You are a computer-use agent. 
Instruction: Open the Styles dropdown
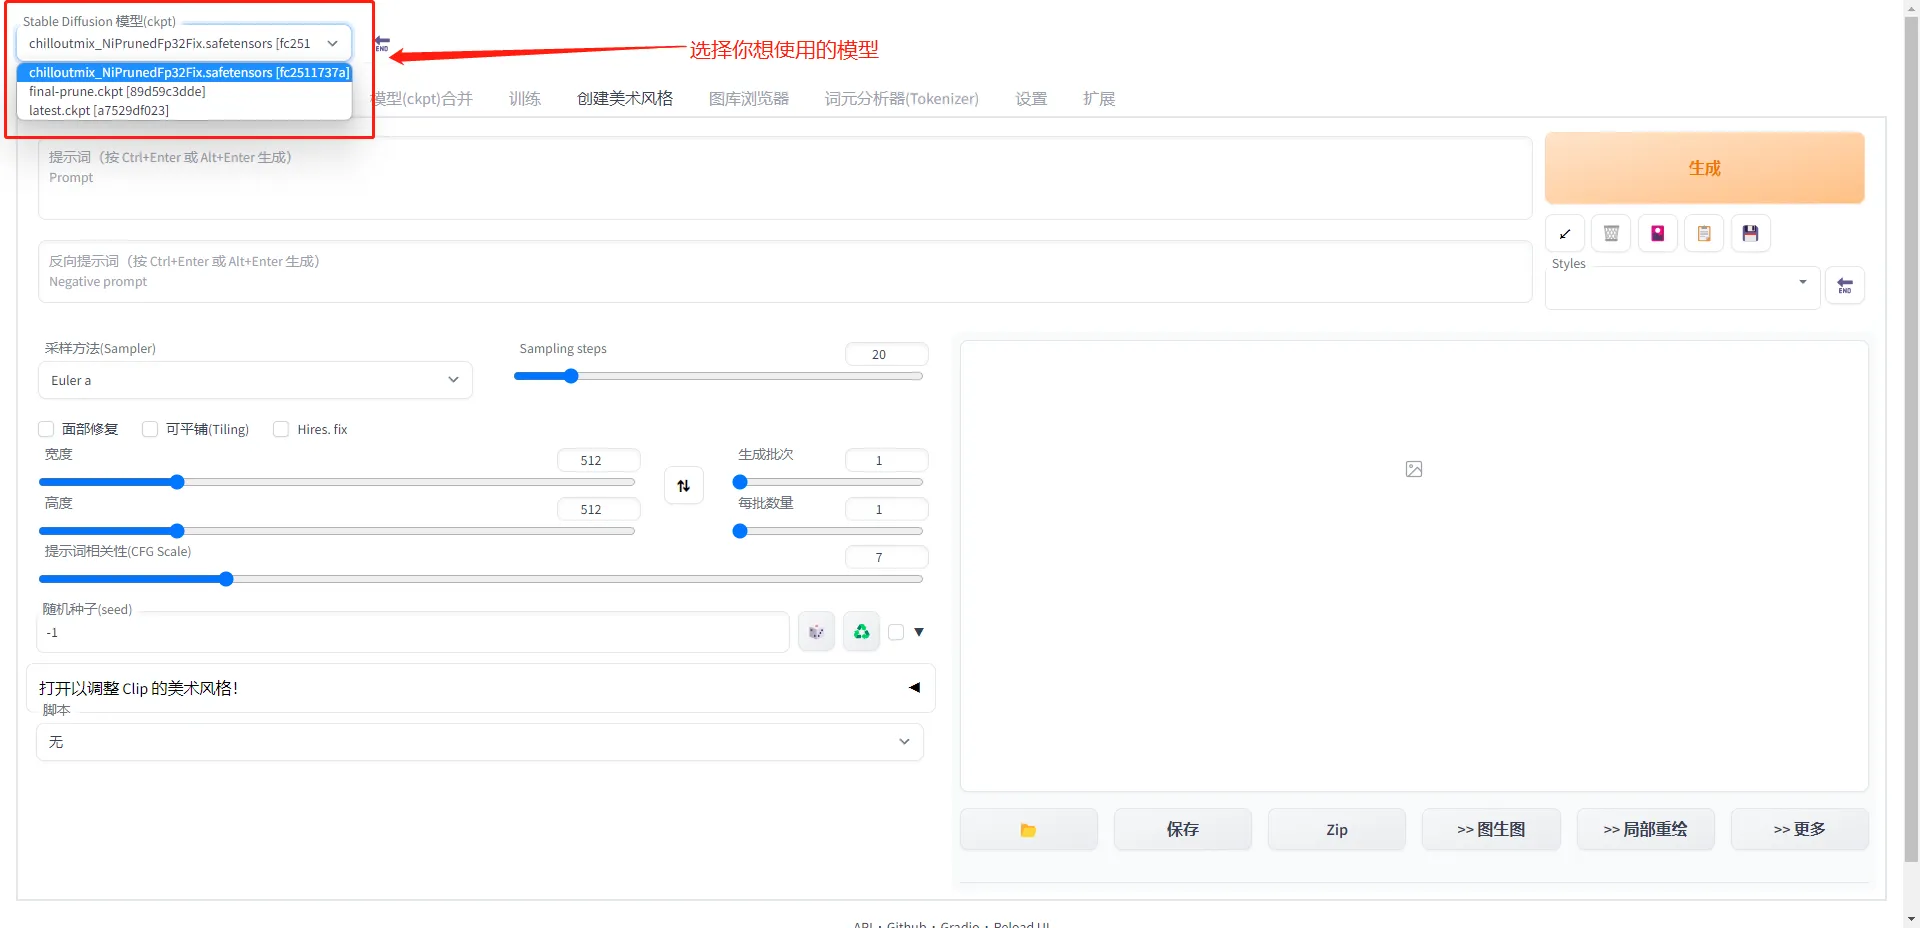click(1682, 286)
